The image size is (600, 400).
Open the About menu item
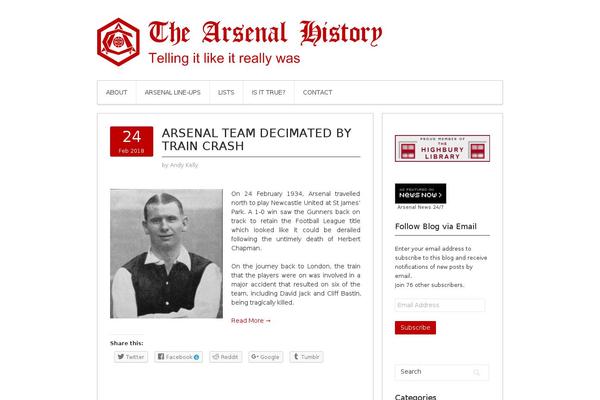pos(117,92)
